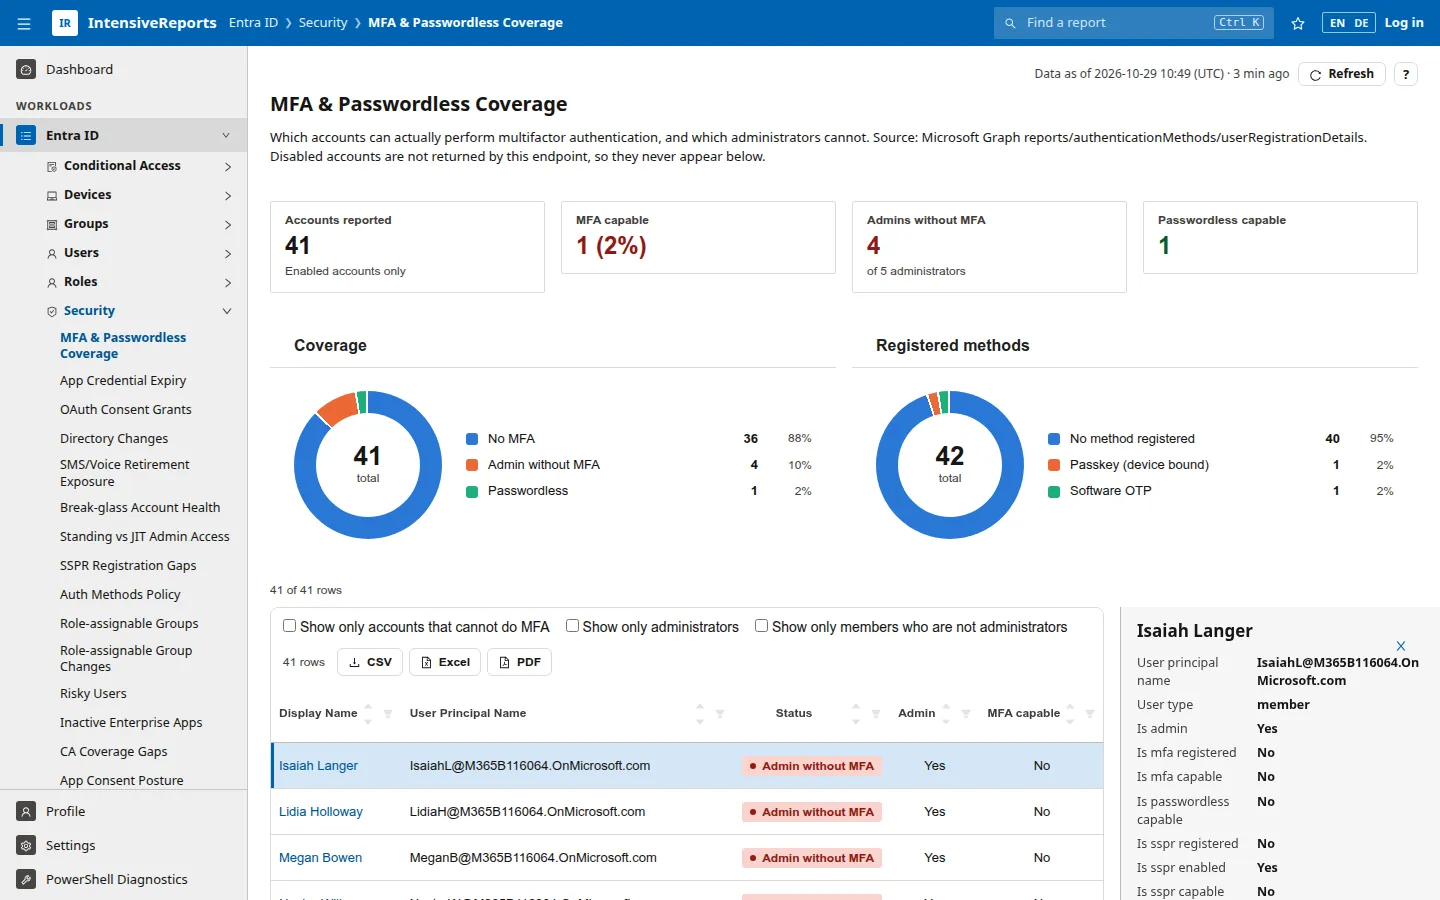
Task: Click the Find a report search field
Action: (1134, 23)
